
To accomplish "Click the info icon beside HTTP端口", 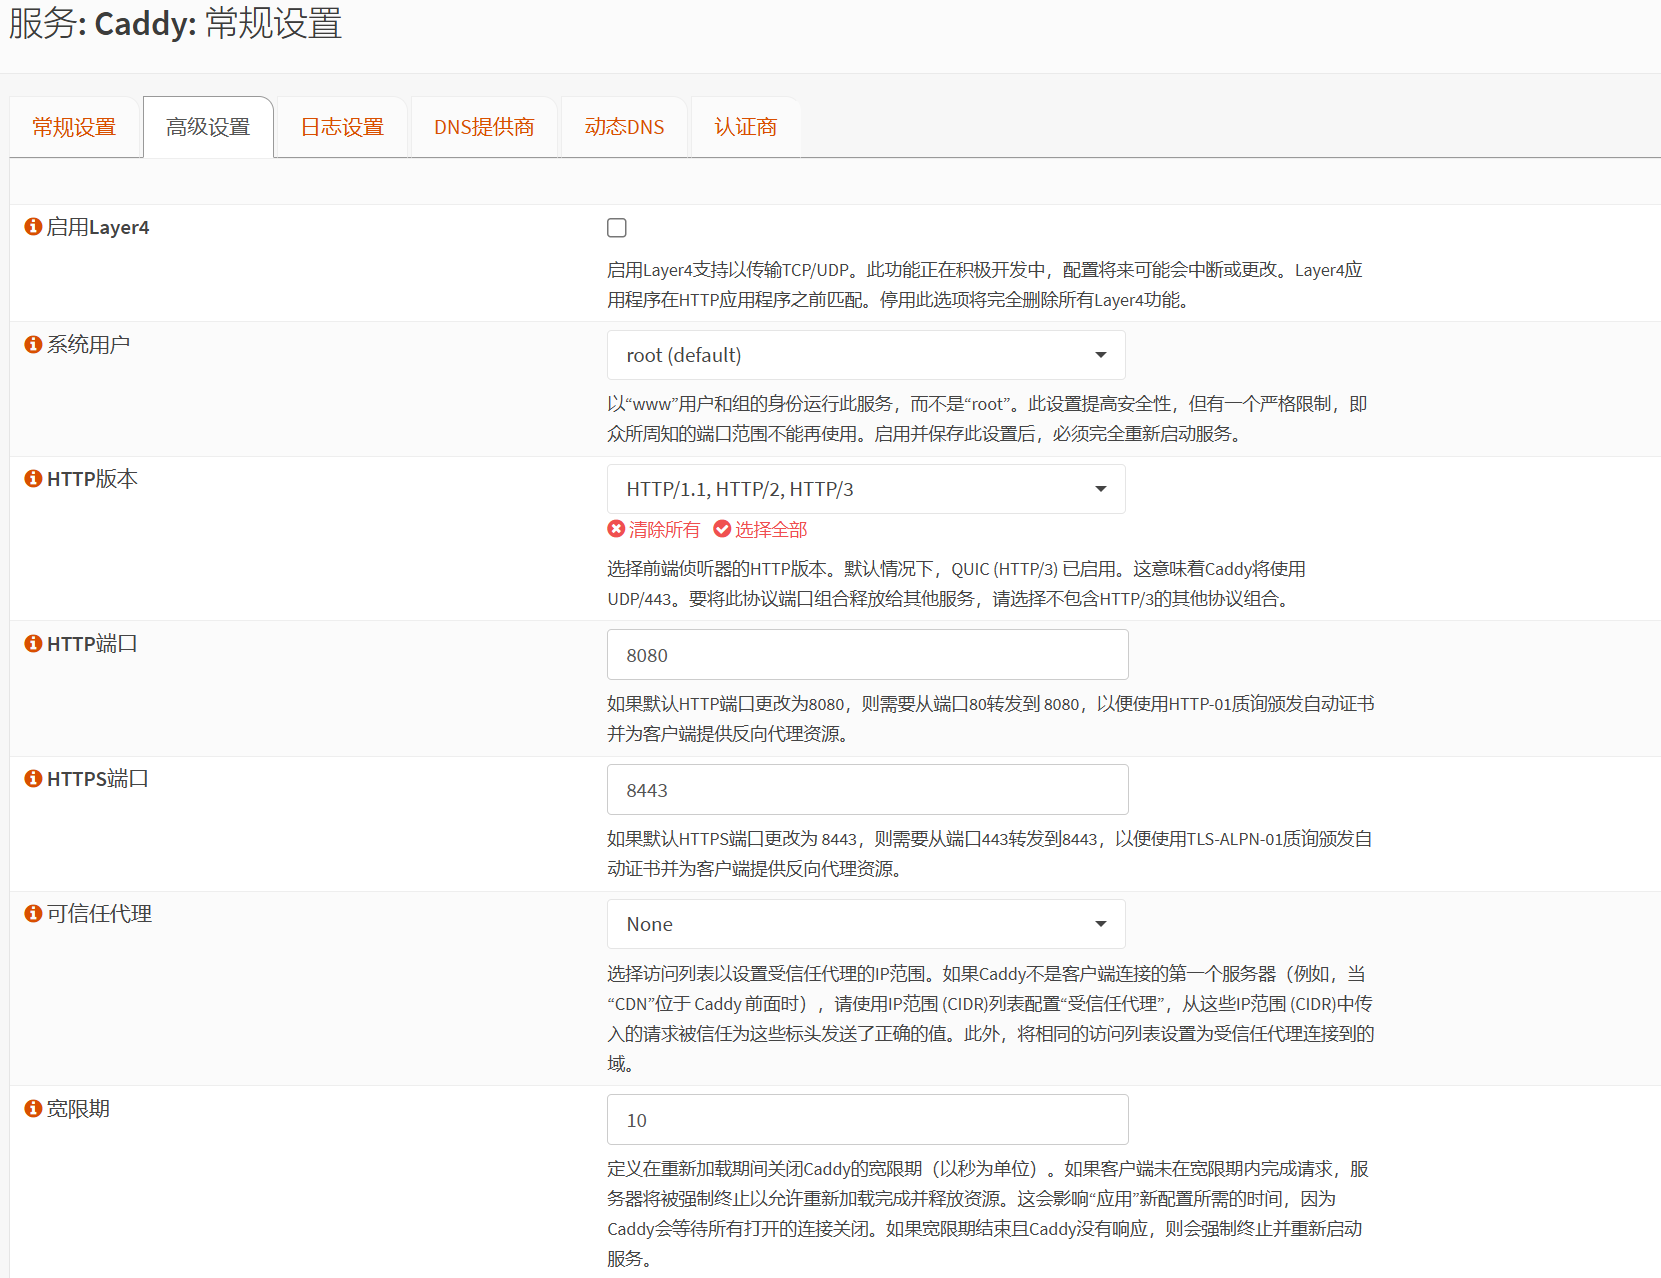I will pyautogui.click(x=33, y=644).
